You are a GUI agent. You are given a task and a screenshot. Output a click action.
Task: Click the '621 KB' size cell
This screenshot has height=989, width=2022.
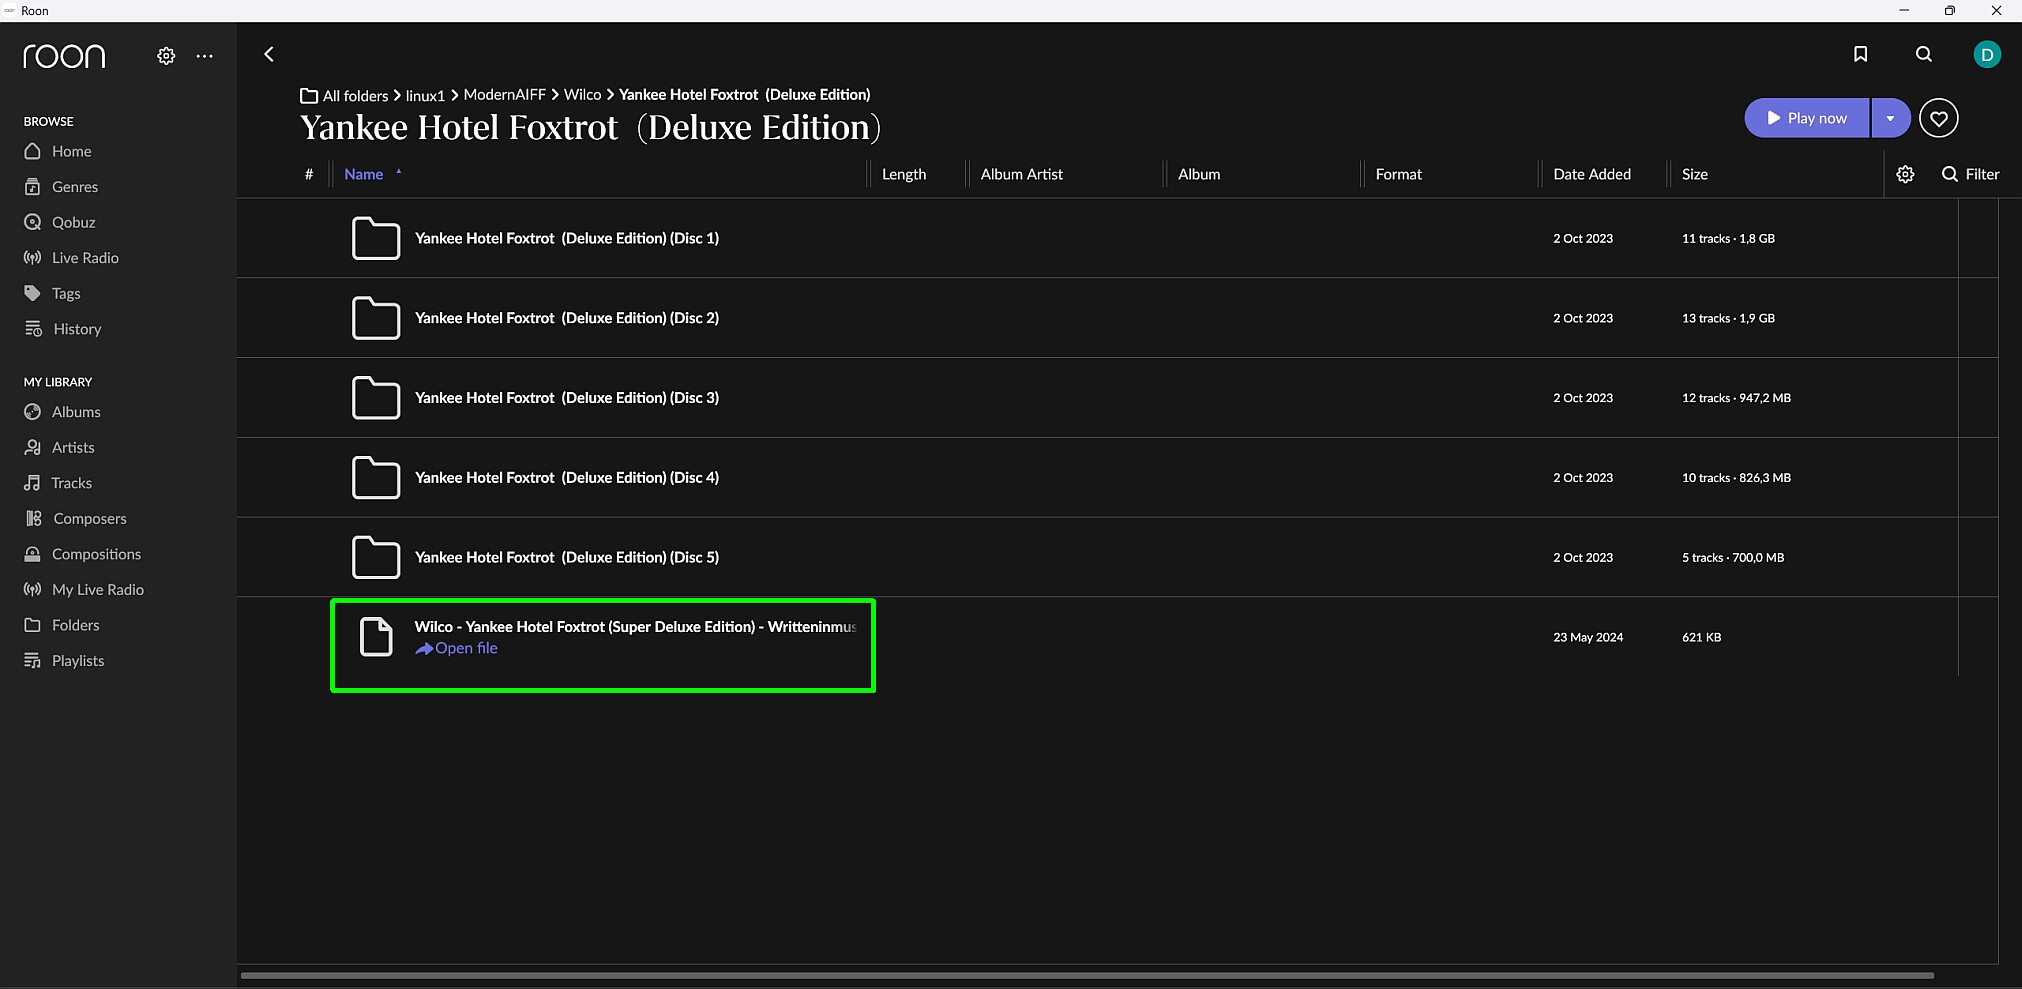(1701, 637)
